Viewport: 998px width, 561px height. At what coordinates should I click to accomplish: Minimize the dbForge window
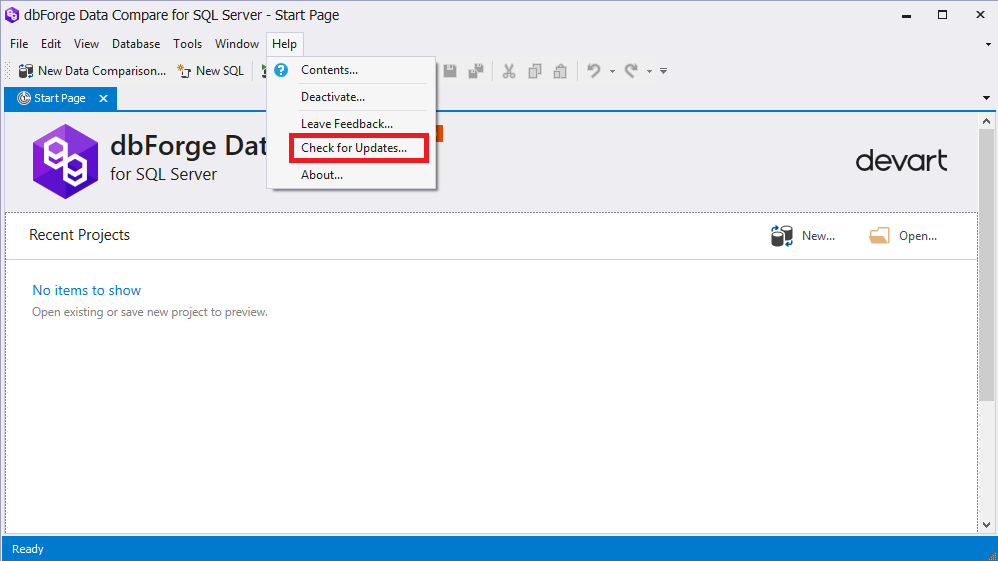[906, 15]
